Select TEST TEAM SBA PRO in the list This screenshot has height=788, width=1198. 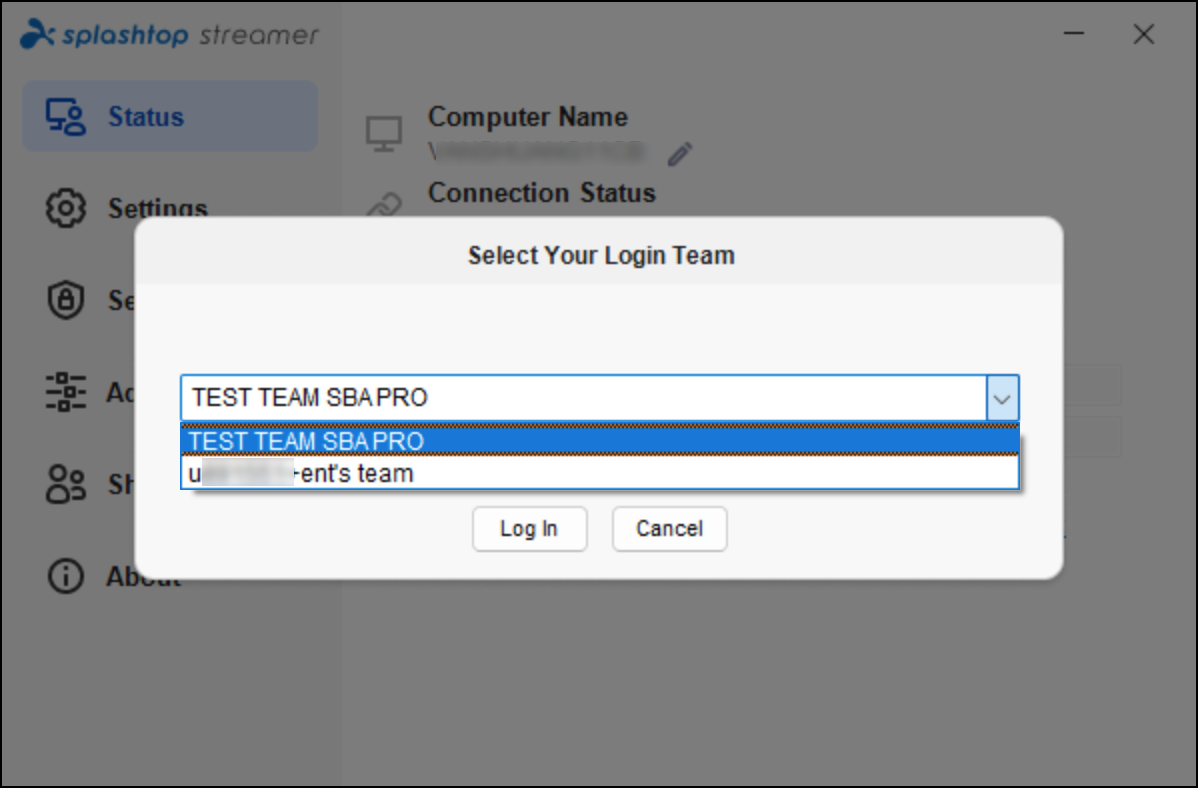click(x=600, y=440)
